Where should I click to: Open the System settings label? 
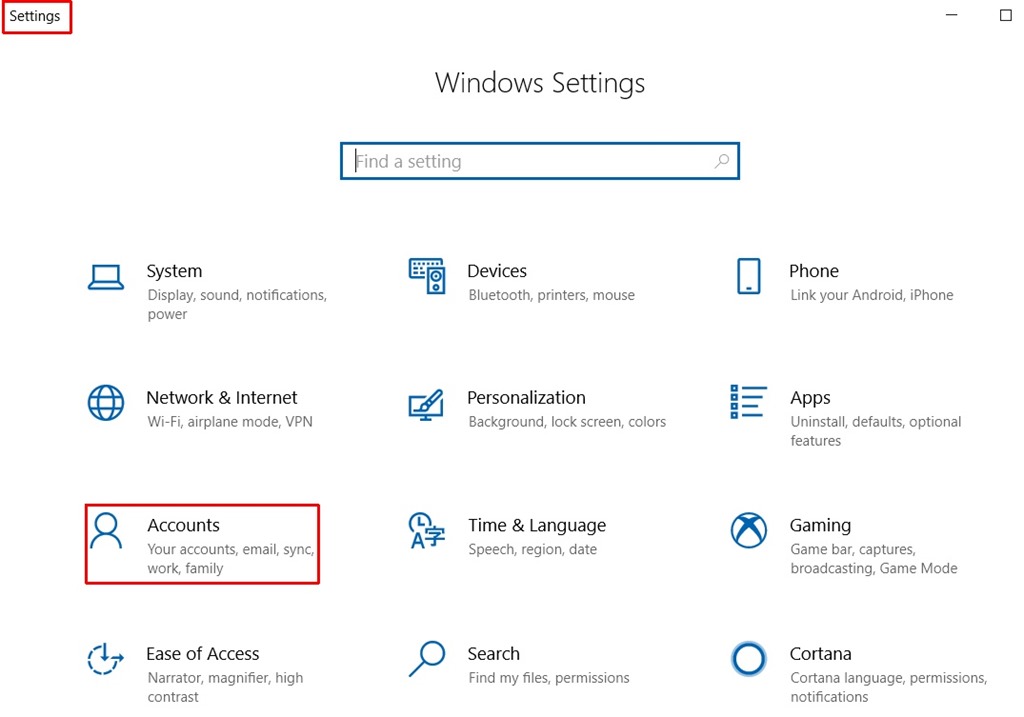[x=174, y=271]
